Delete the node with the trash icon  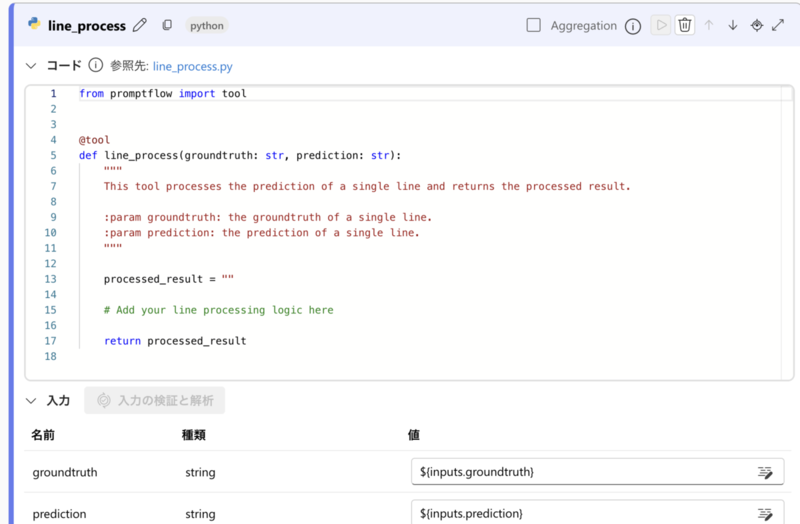pyautogui.click(x=685, y=25)
